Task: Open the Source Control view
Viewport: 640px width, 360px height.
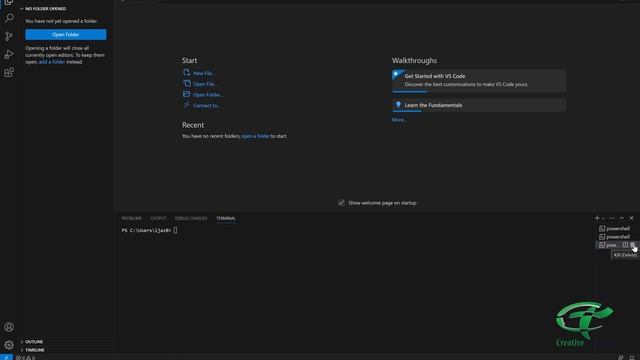Action: click(9, 36)
